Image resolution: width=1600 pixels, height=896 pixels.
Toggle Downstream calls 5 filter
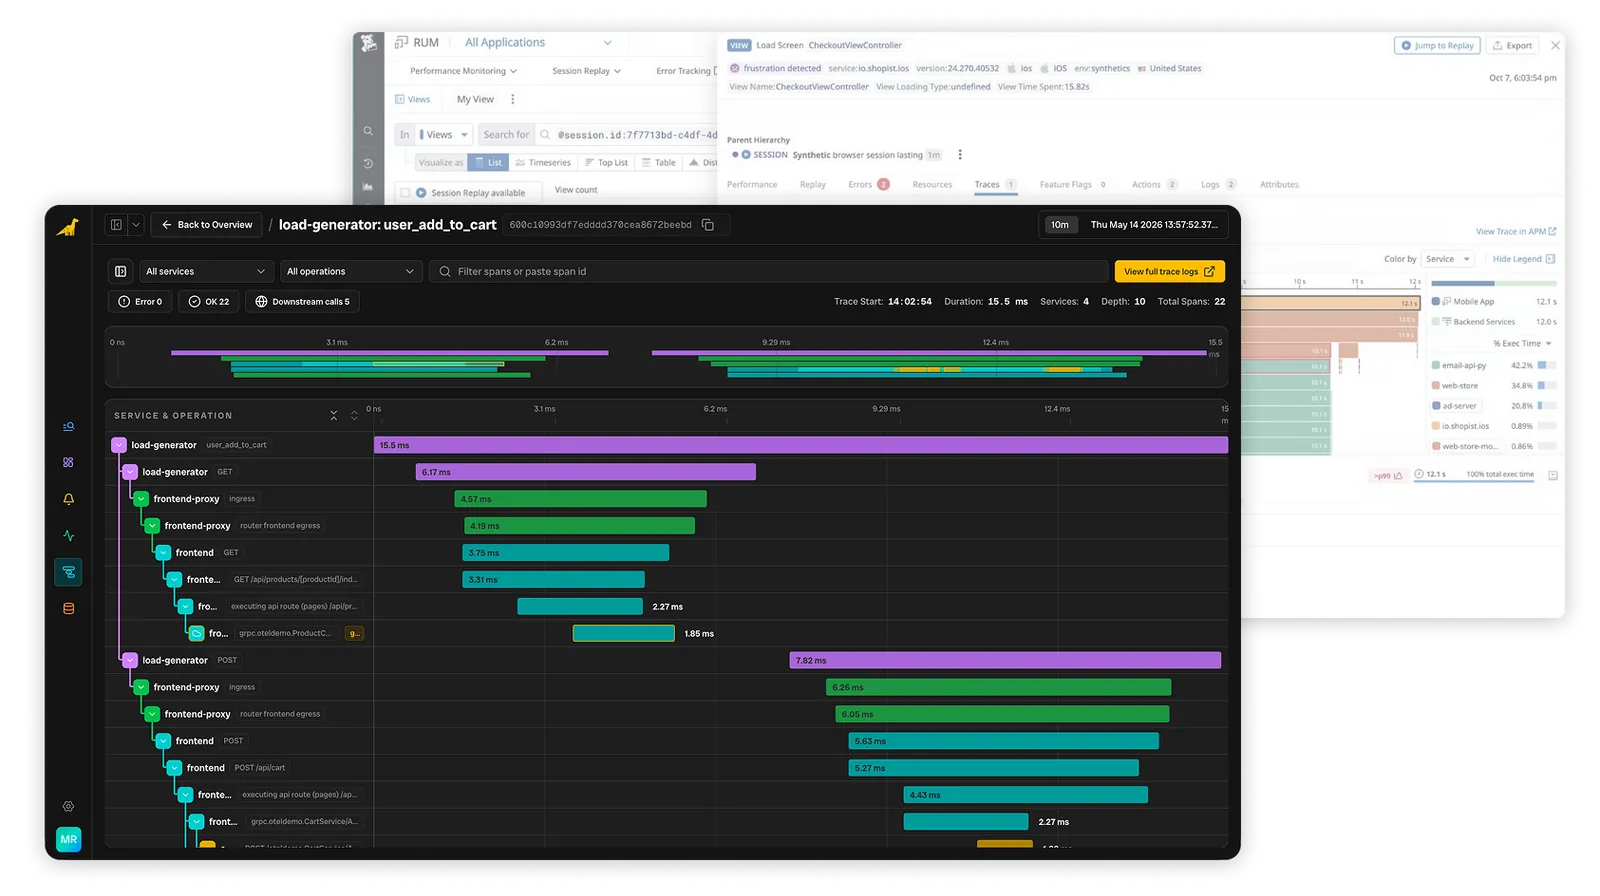pyautogui.click(x=303, y=301)
